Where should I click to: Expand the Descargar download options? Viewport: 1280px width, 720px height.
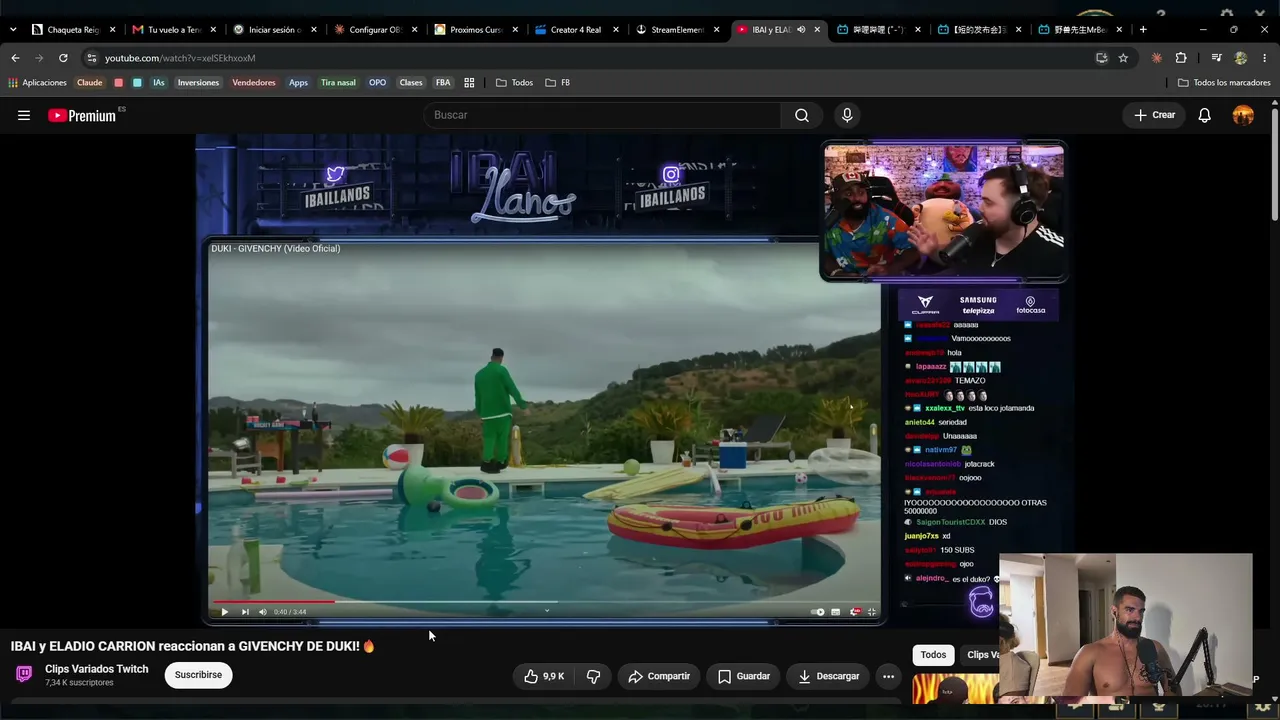828,676
